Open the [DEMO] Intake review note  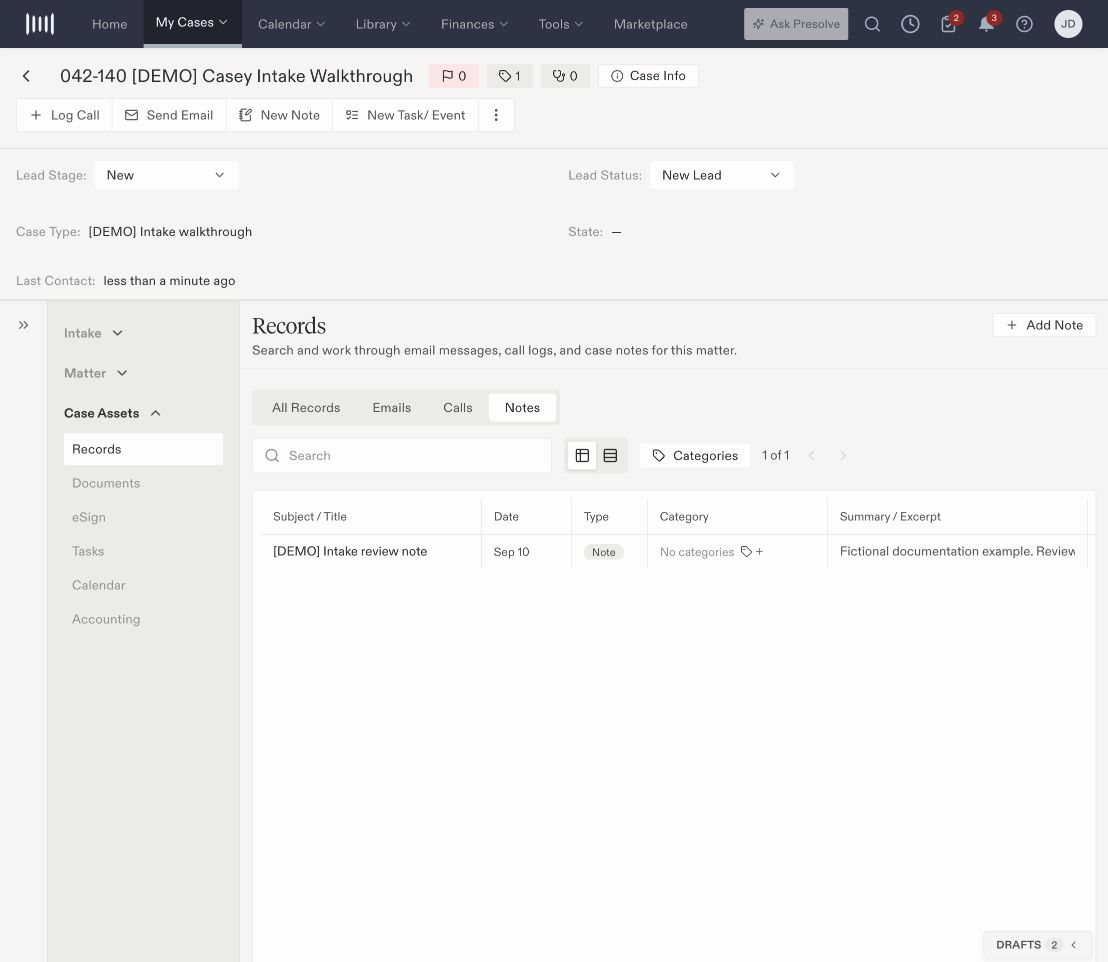point(350,551)
